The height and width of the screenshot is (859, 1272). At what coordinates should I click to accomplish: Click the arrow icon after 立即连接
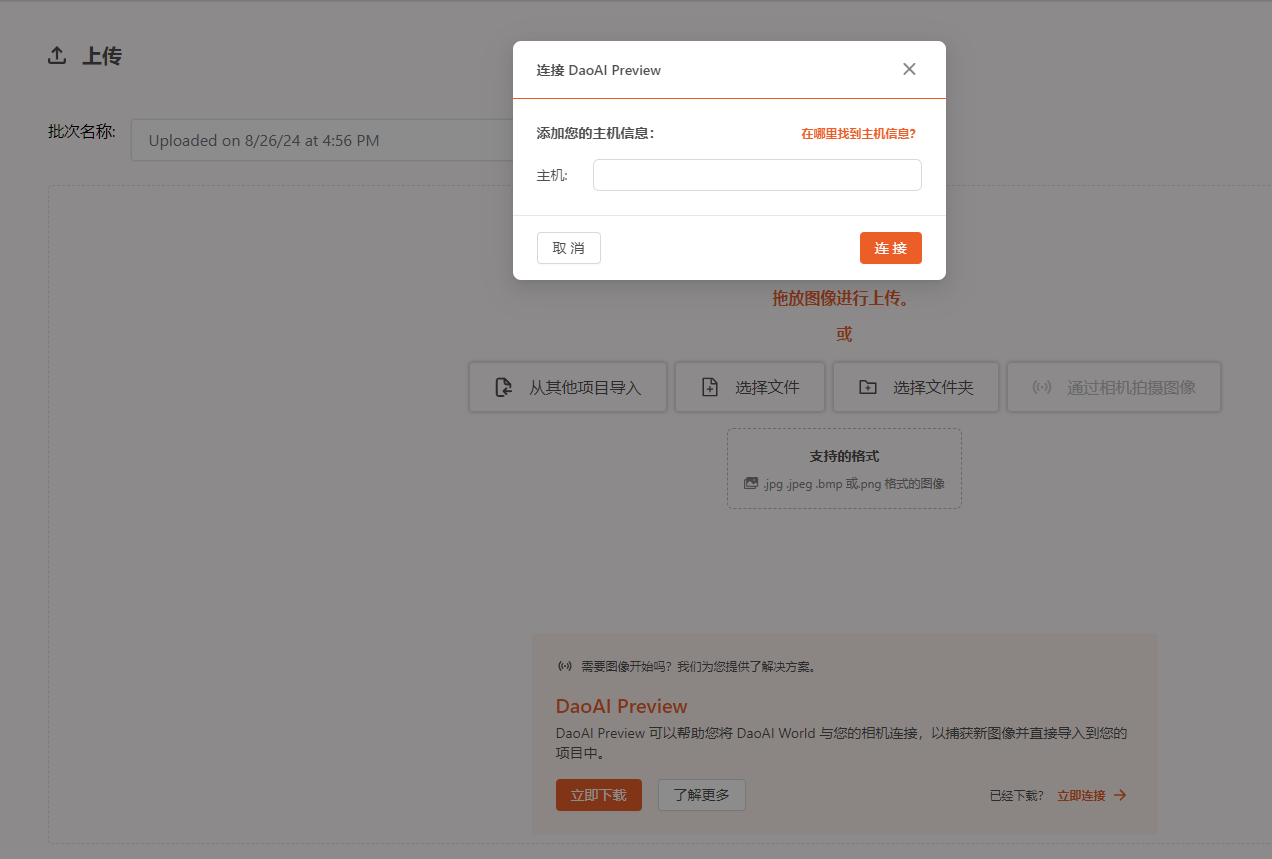1120,795
